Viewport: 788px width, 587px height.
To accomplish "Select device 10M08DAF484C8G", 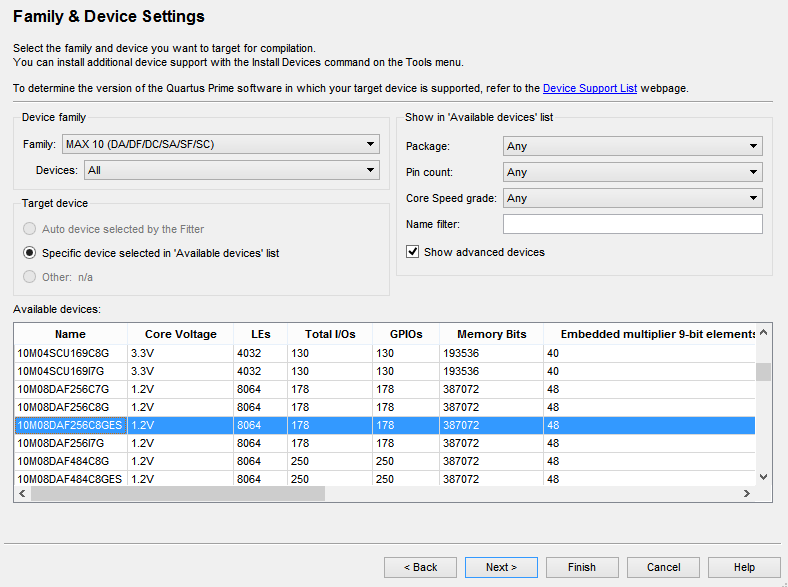I will 384,461.
